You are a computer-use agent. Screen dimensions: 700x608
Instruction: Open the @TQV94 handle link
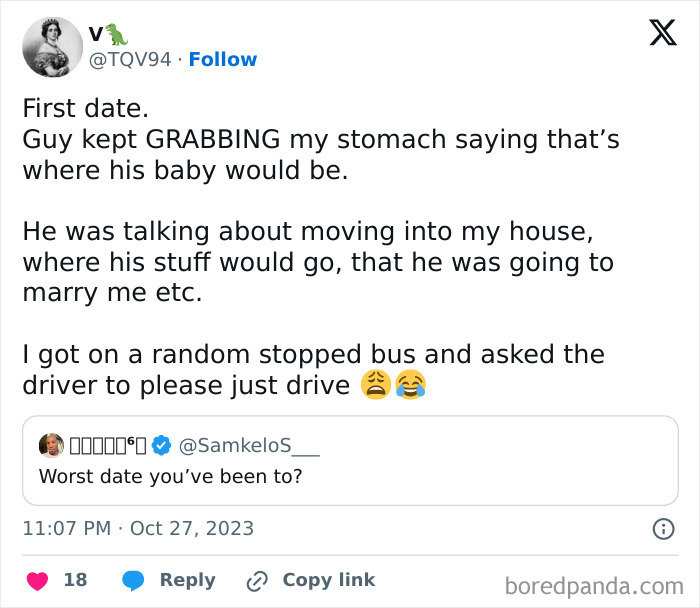[x=130, y=60]
